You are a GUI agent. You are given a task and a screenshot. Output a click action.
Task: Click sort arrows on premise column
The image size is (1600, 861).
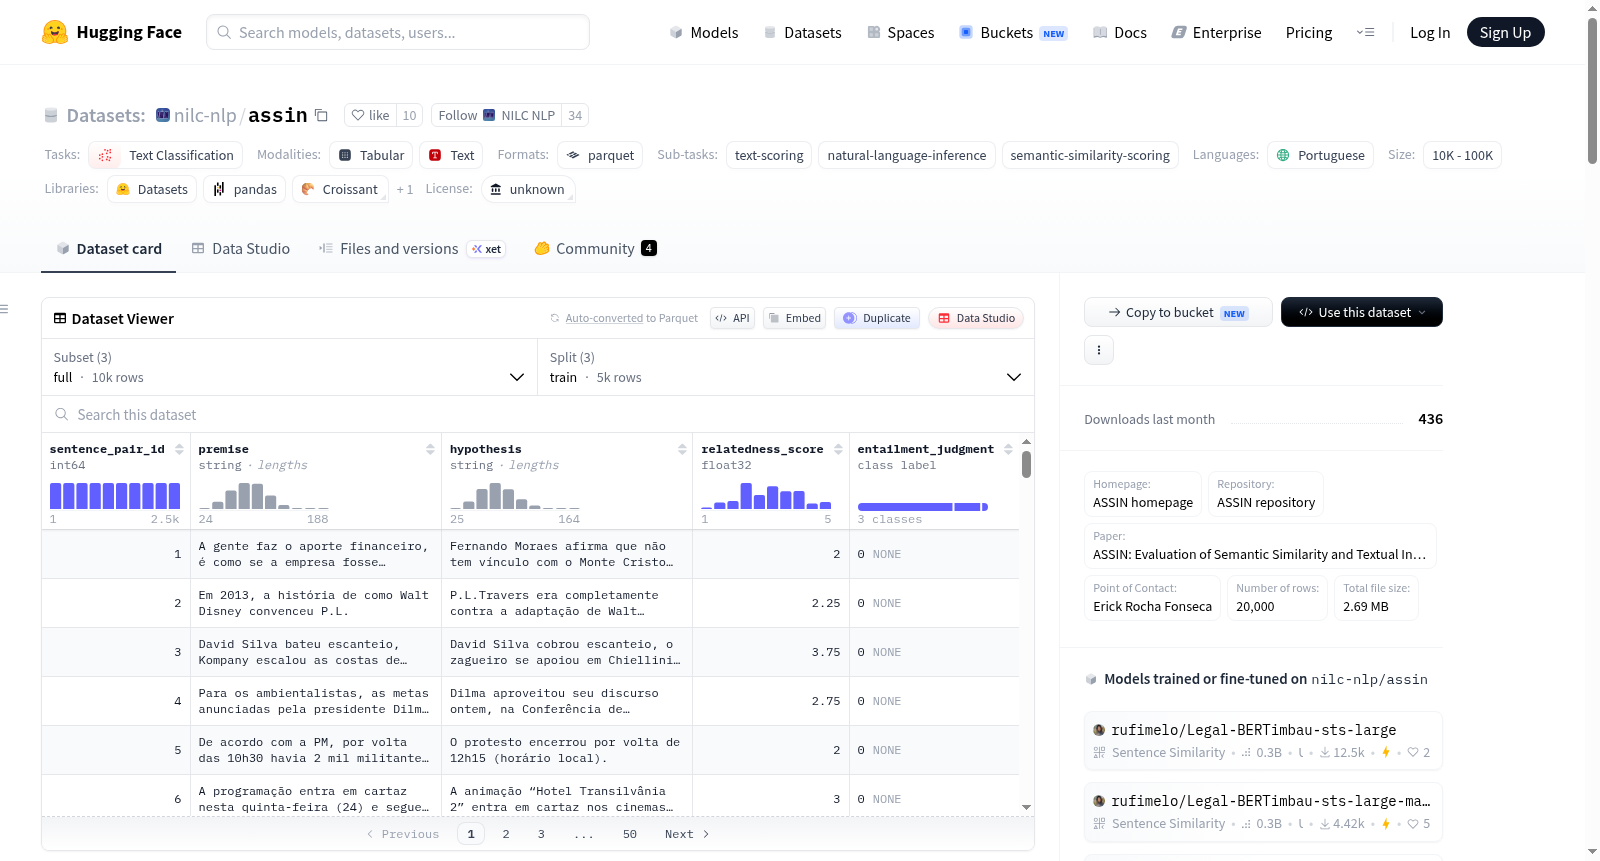pos(430,449)
